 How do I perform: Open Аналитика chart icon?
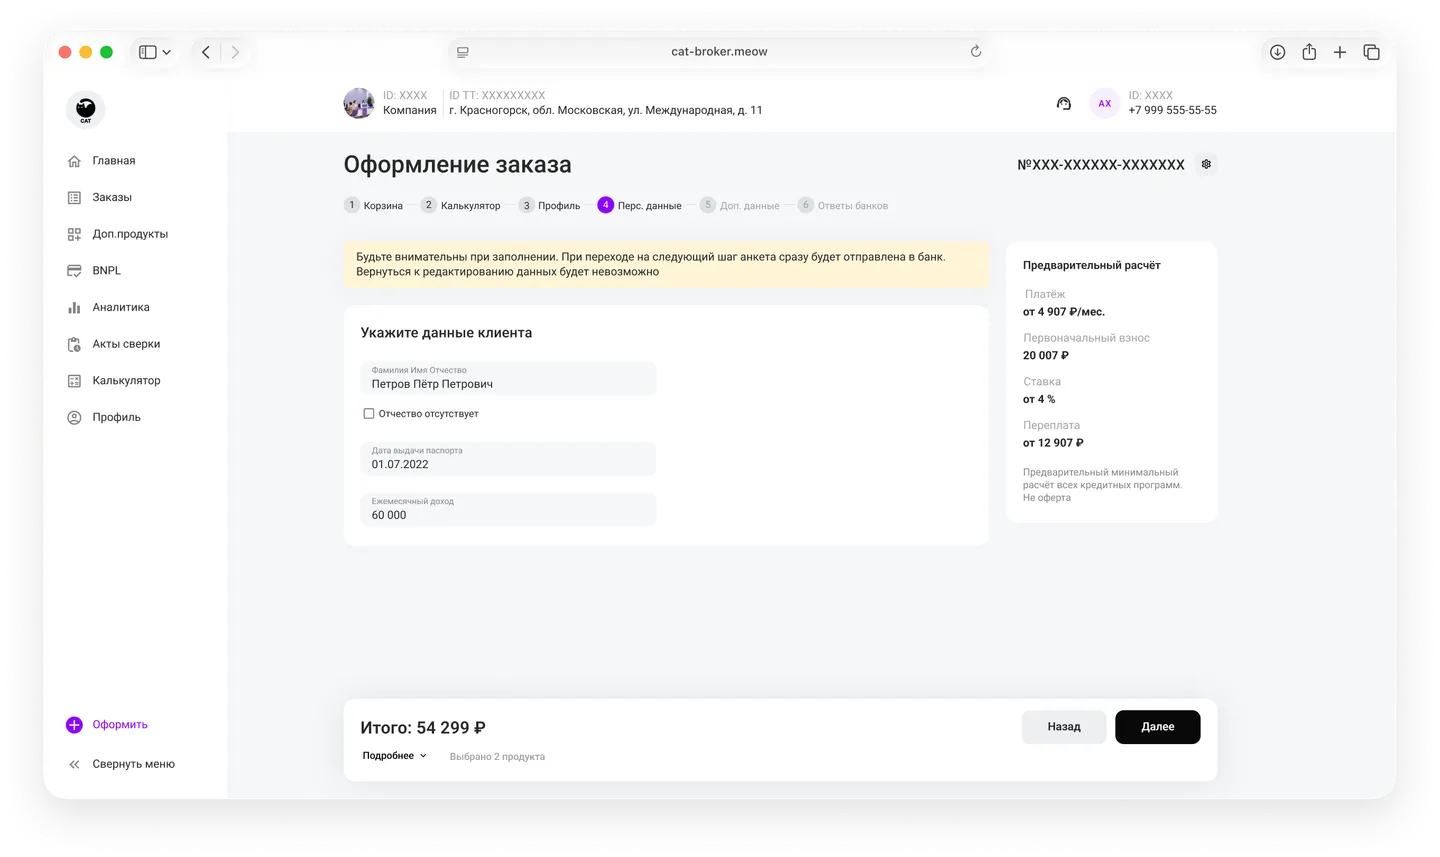74,308
